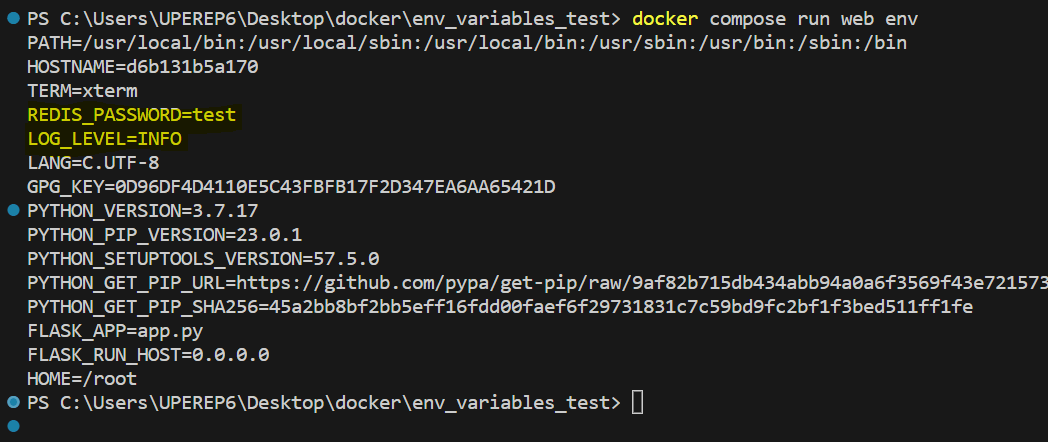Screen dimensions: 1048x442
Task: Click the blue dot beside the last PS prompt
Action: 12,402
